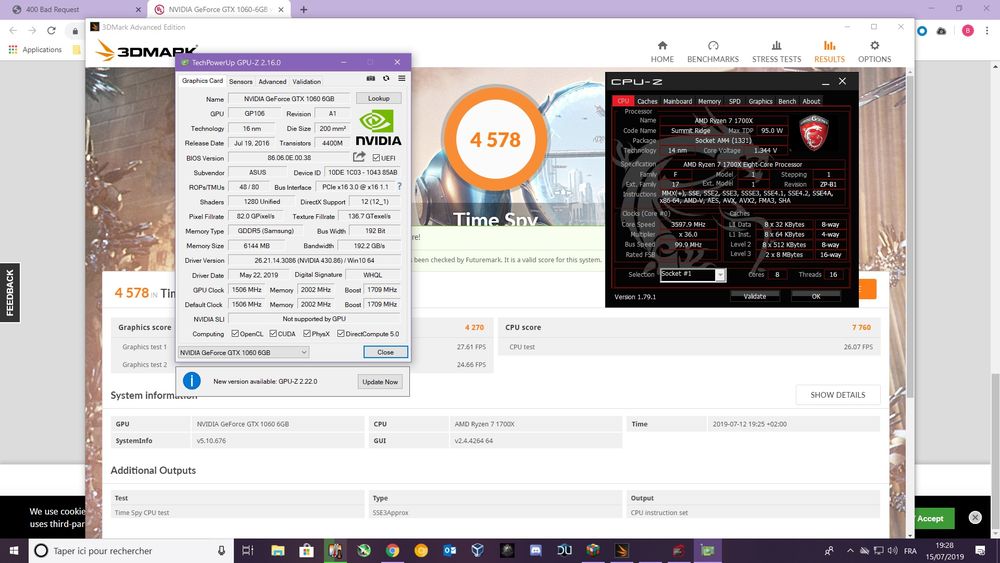Image resolution: width=1000 pixels, height=563 pixels.
Task: Dismiss the cookie banner with X icon
Action: [974, 517]
